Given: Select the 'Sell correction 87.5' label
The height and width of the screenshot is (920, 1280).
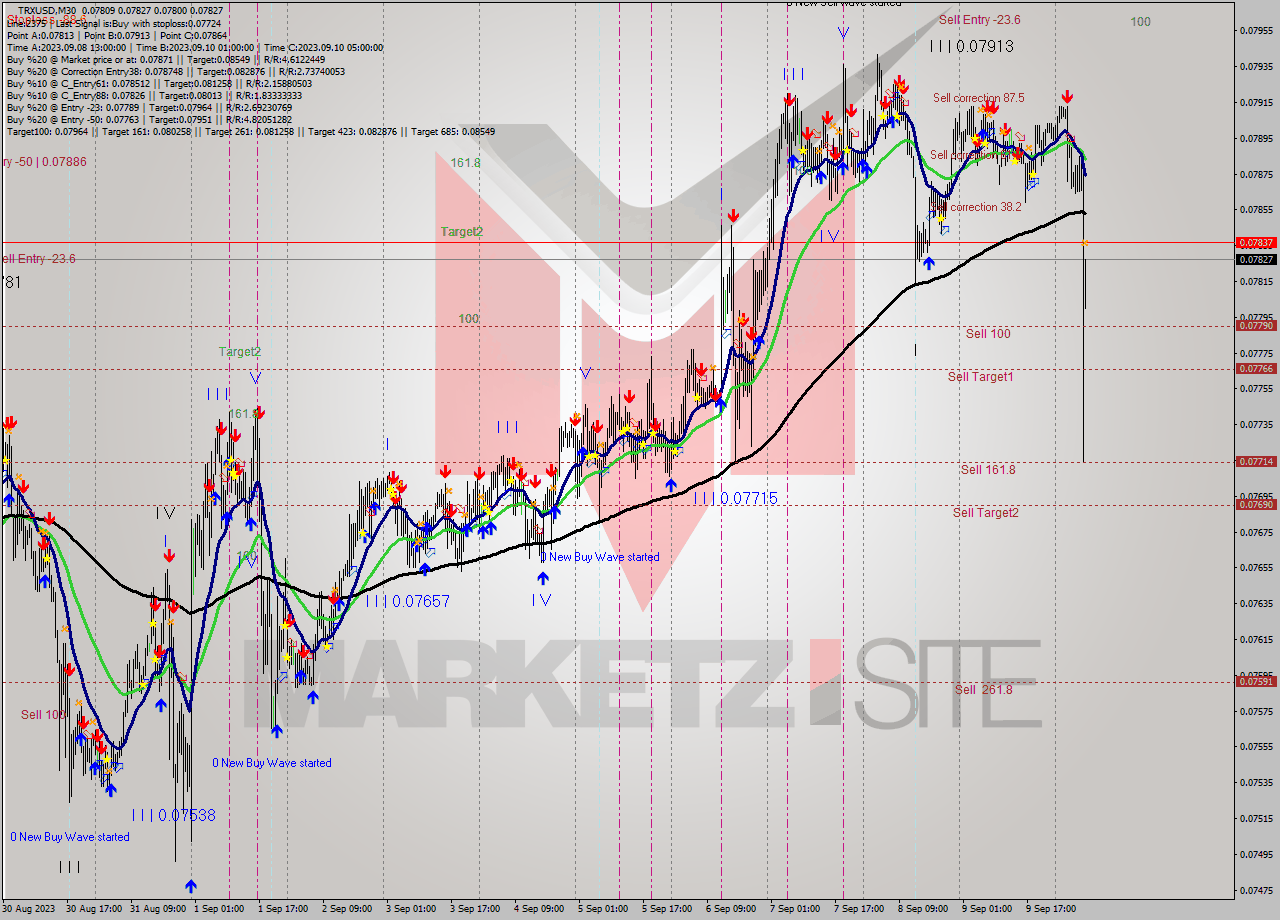Looking at the screenshot, I should coord(978,98).
